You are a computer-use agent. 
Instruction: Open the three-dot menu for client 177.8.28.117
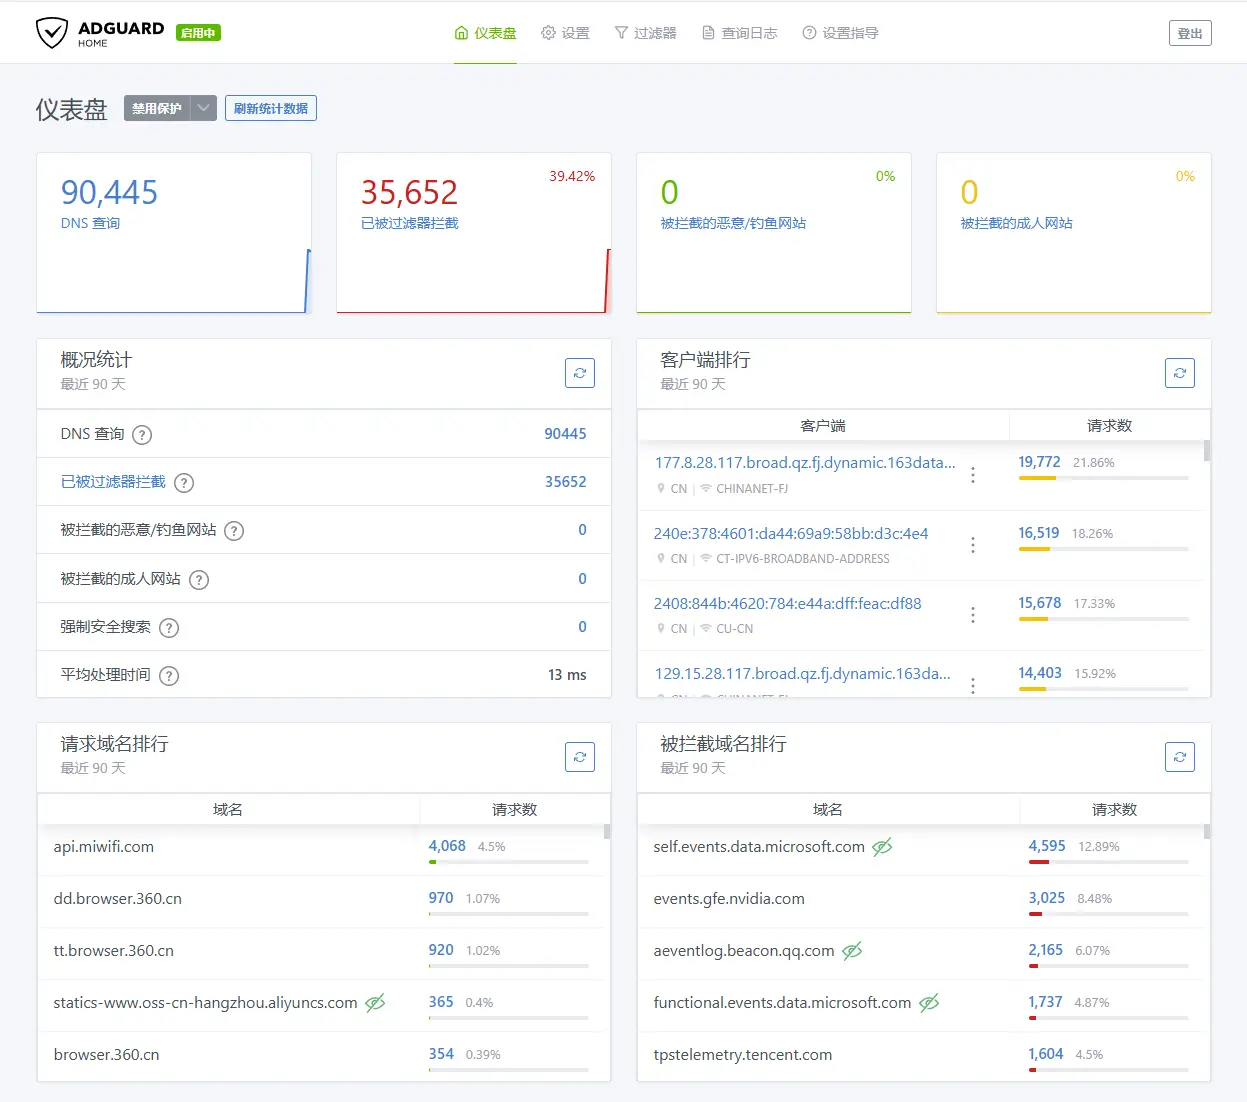click(x=973, y=475)
